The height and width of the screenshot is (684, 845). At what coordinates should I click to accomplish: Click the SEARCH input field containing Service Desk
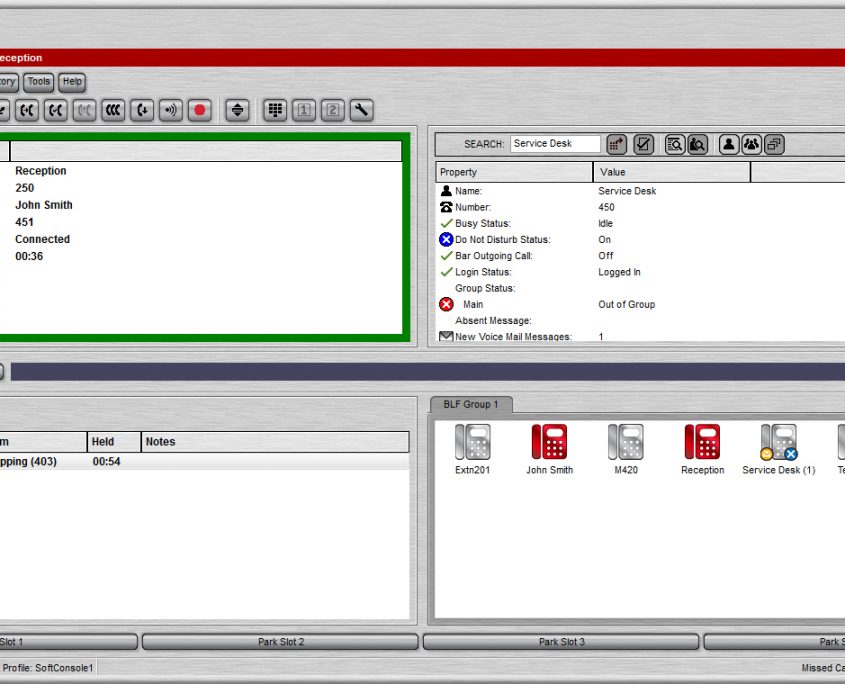pyautogui.click(x=555, y=144)
